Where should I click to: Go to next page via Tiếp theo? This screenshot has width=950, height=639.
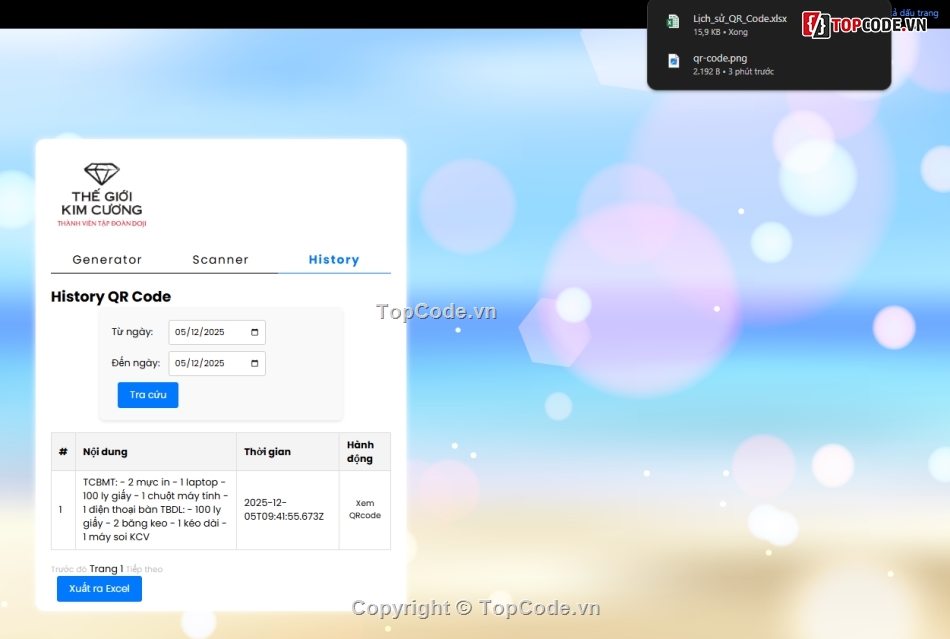click(144, 570)
